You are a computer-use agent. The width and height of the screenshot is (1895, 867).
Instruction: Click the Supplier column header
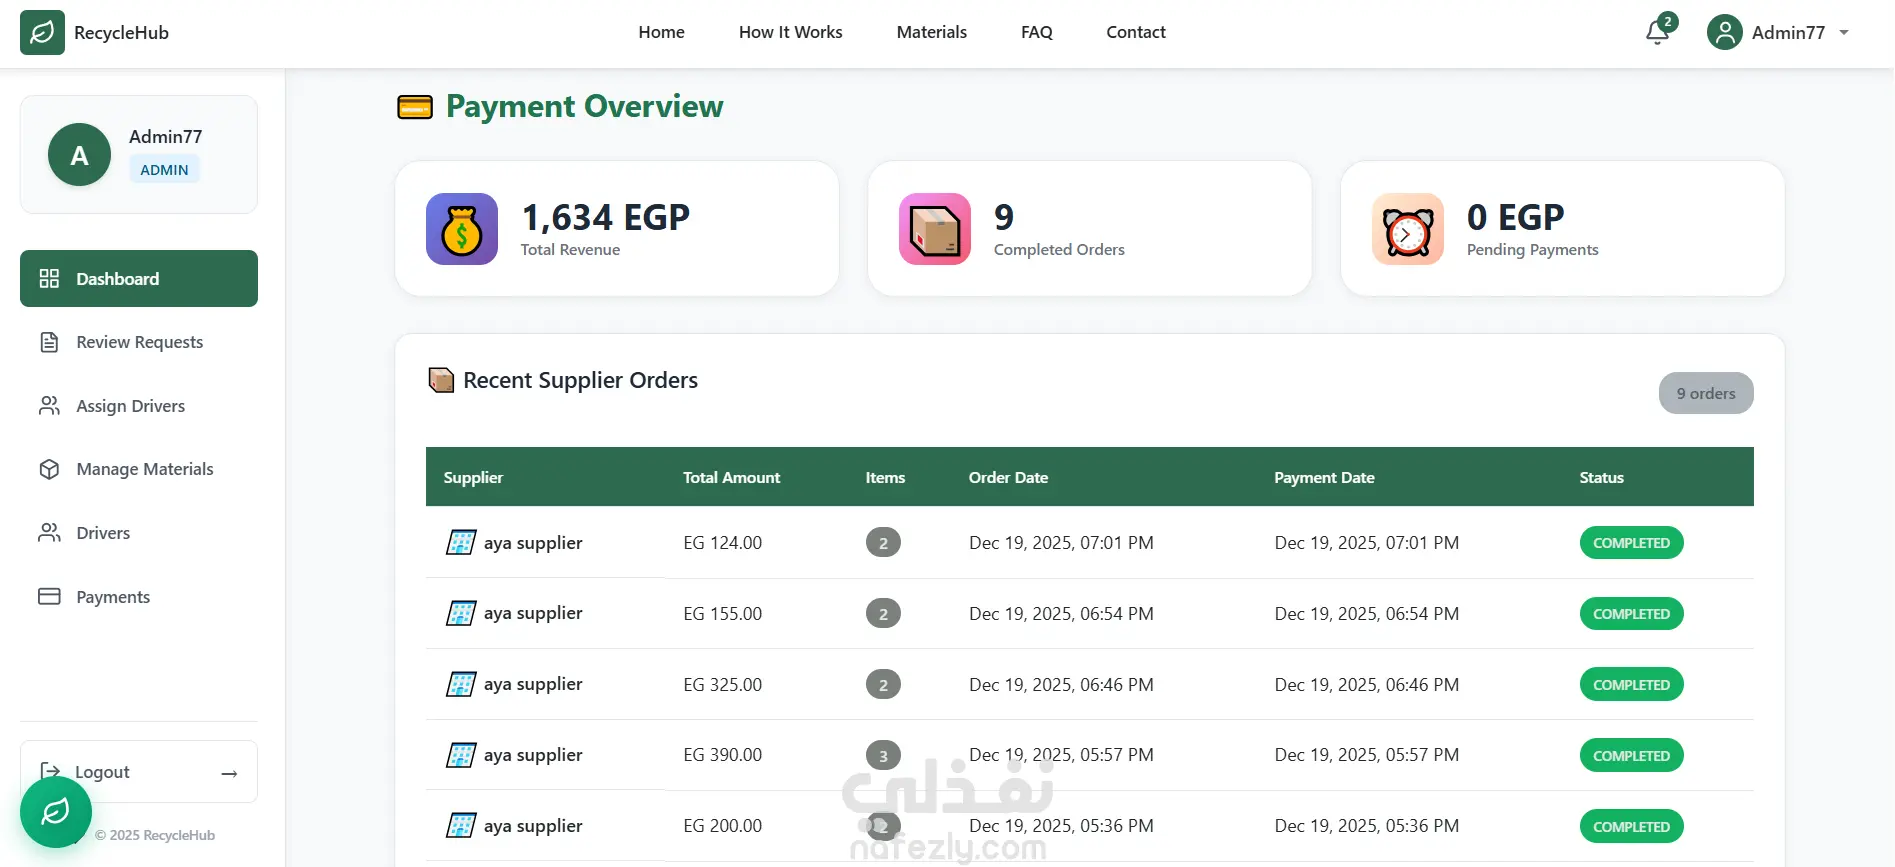coord(473,477)
